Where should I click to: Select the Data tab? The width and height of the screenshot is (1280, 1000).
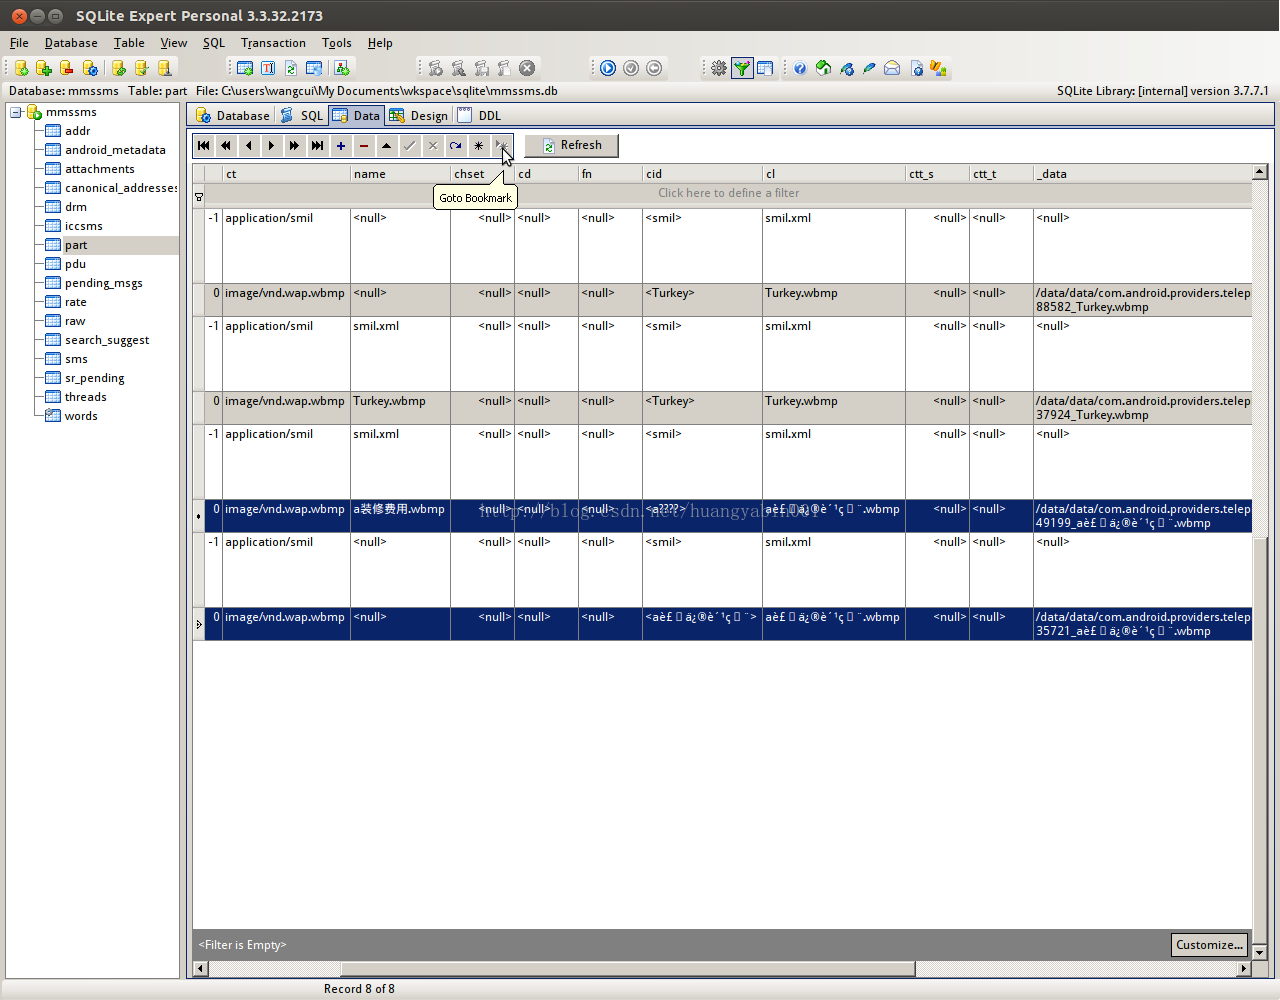pyautogui.click(x=357, y=116)
